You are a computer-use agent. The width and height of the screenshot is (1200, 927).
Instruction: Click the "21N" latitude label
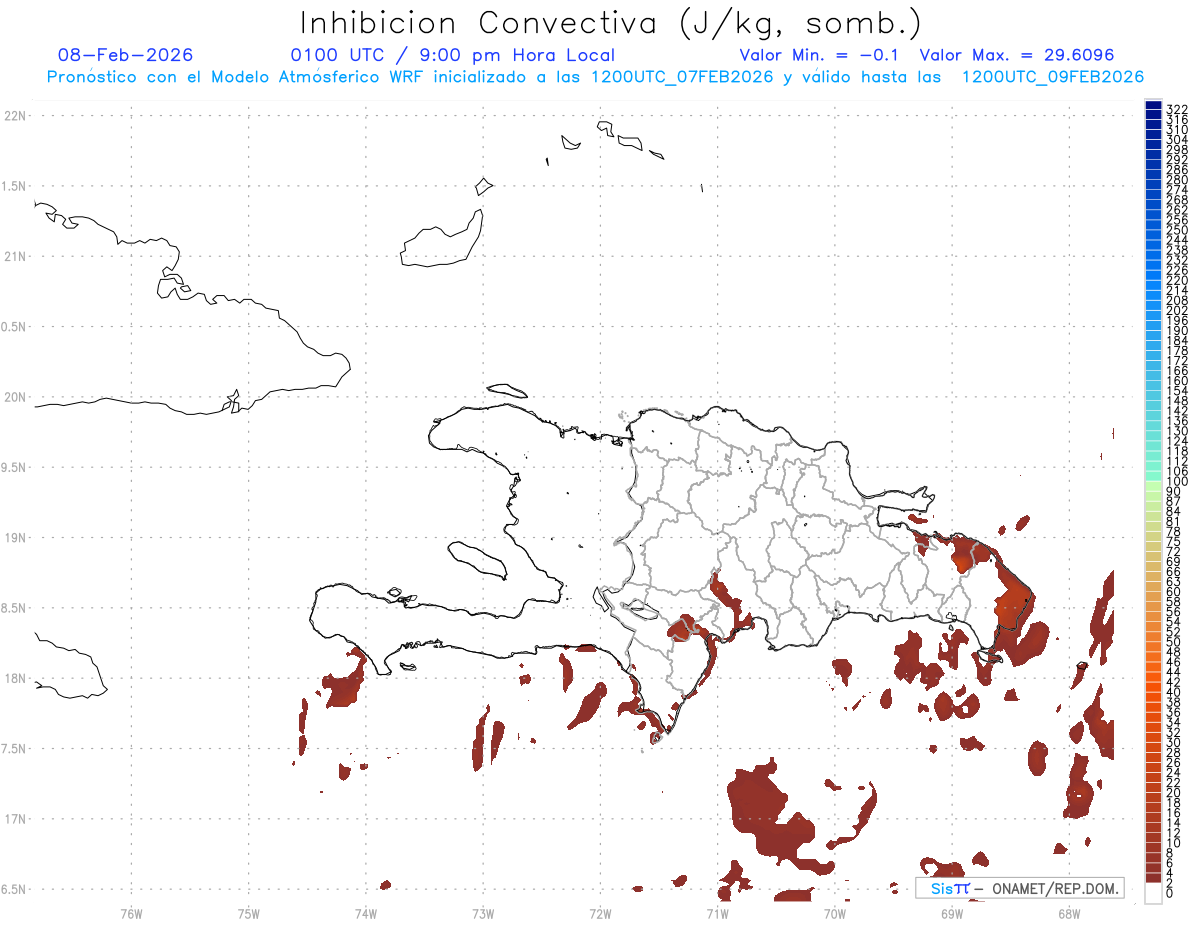click(x=14, y=257)
